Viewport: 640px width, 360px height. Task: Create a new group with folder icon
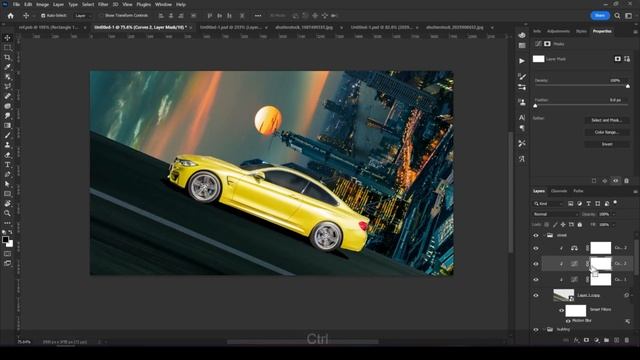tap(607, 340)
